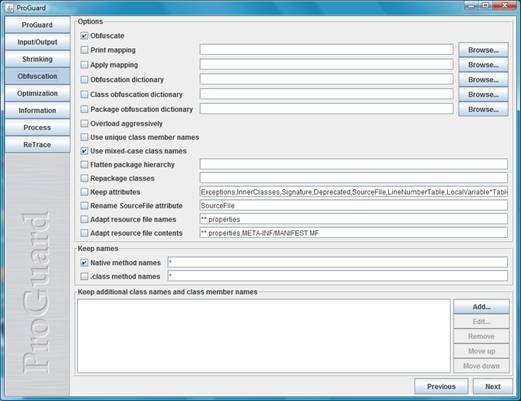521x401 pixels.
Task: Click the disabled Move down button
Action: tap(481, 366)
